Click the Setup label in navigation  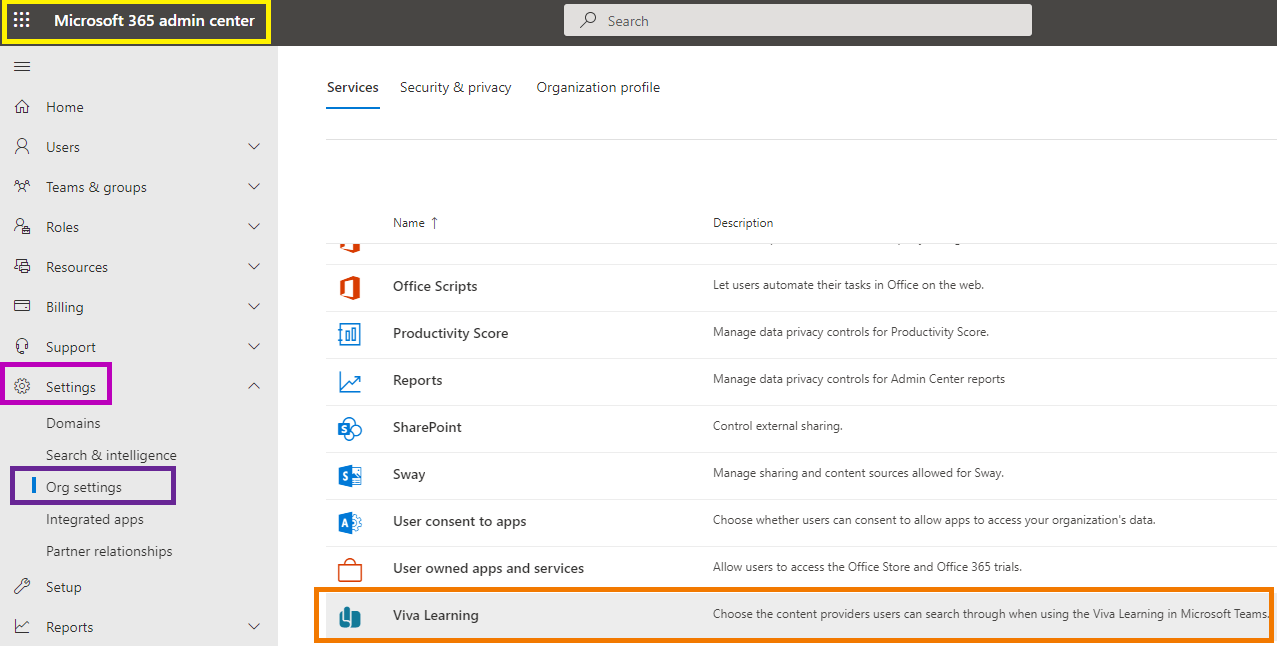64,587
